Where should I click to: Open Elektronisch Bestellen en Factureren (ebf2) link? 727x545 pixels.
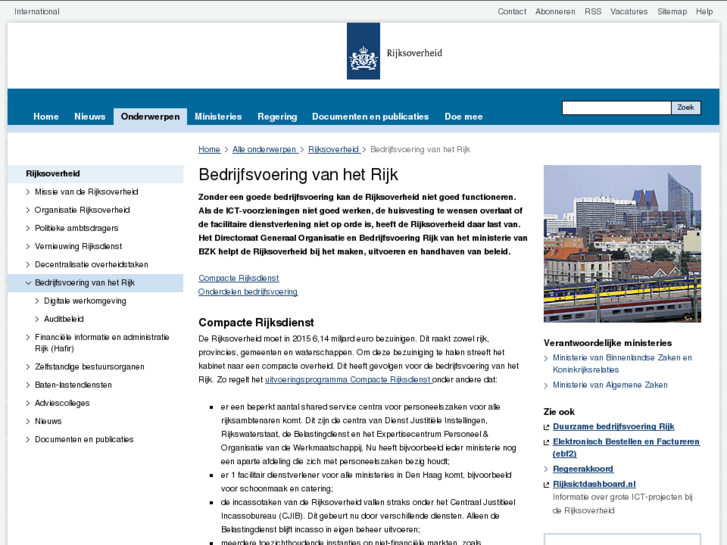point(626,448)
